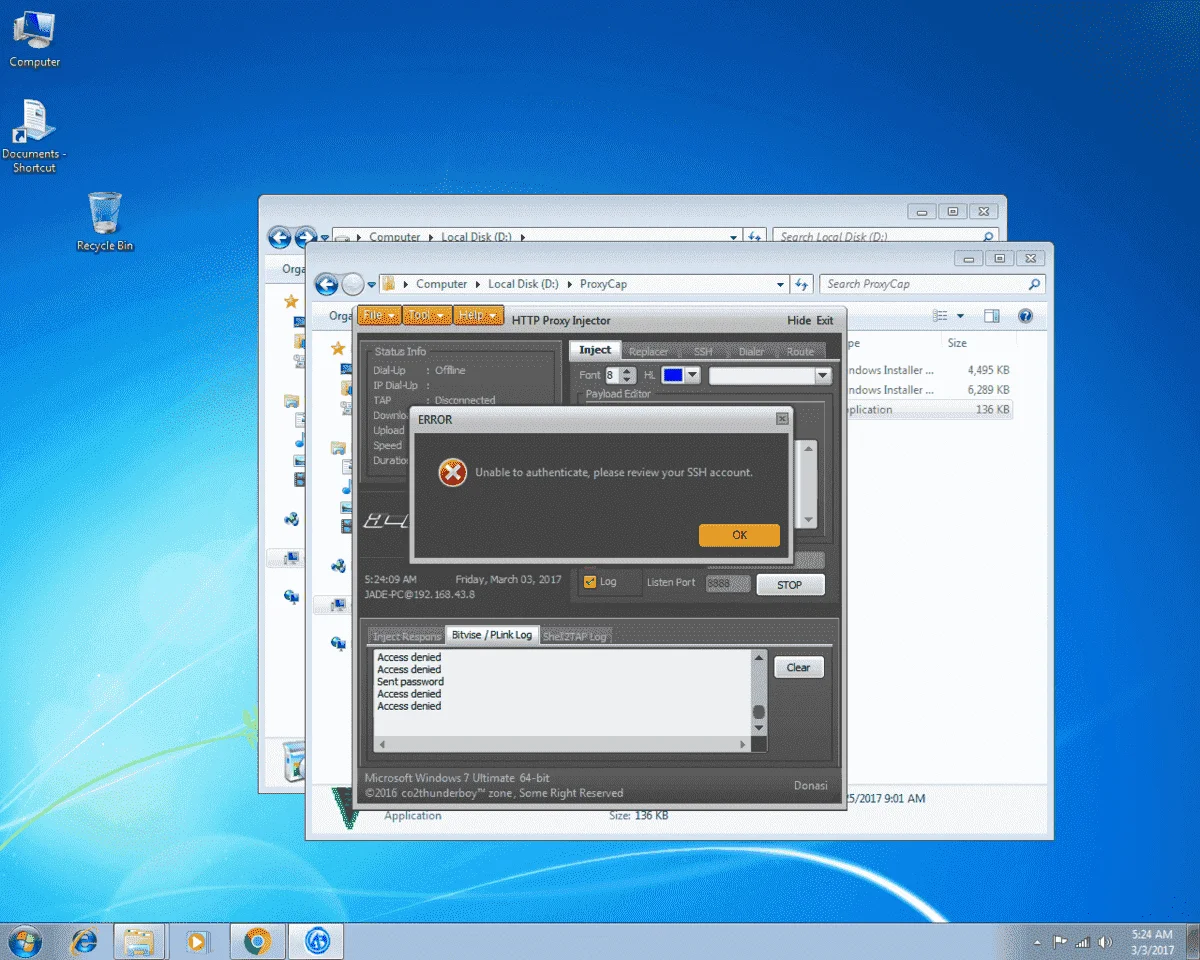Image resolution: width=1200 pixels, height=960 pixels.
Task: Open recent pages dropdown in ProxyCap window
Action: tap(372, 285)
